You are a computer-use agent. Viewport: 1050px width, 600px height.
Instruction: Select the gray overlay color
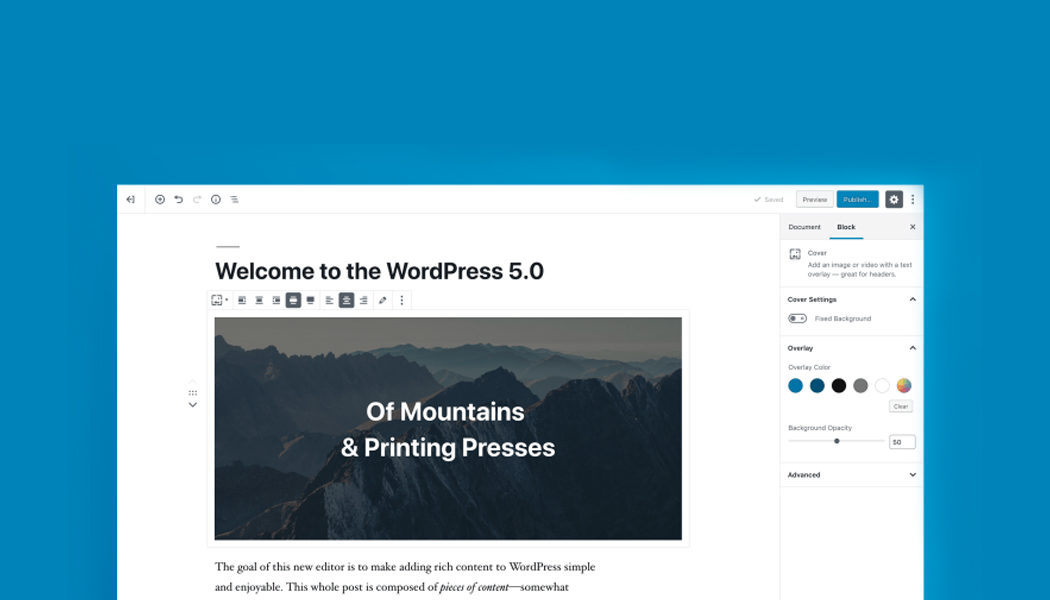coord(860,386)
